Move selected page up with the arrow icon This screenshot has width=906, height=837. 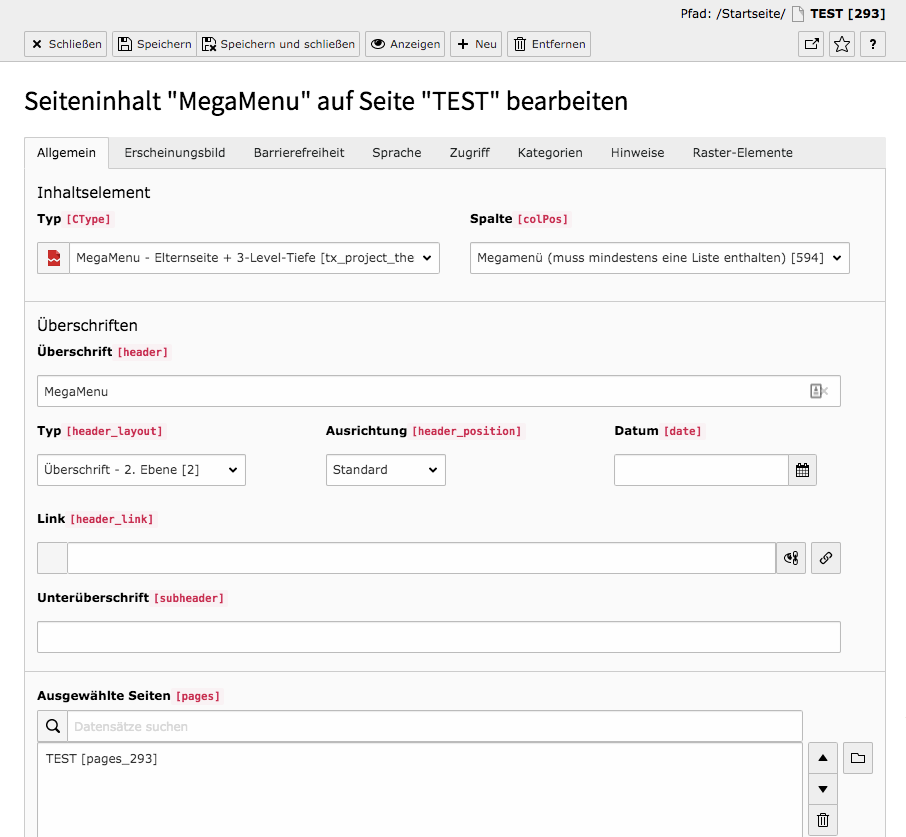[x=822, y=758]
